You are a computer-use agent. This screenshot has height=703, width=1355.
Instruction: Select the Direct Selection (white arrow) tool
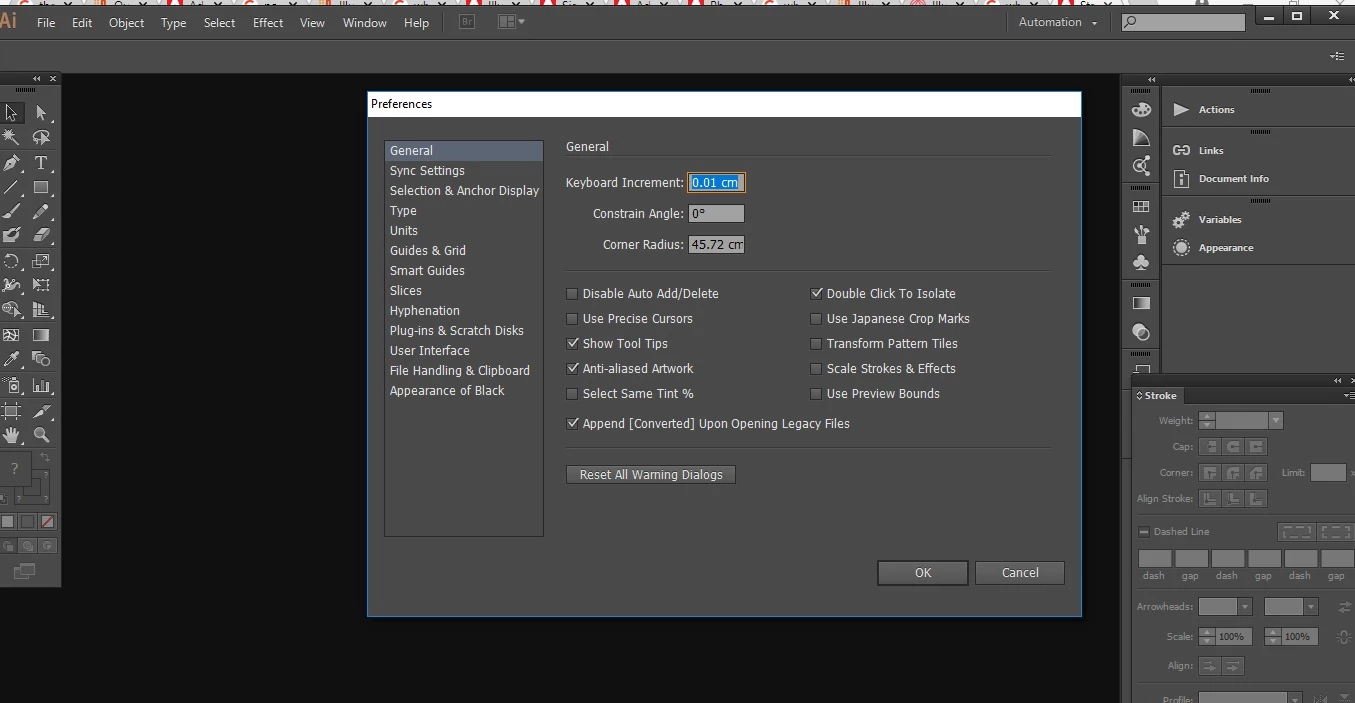(41, 113)
